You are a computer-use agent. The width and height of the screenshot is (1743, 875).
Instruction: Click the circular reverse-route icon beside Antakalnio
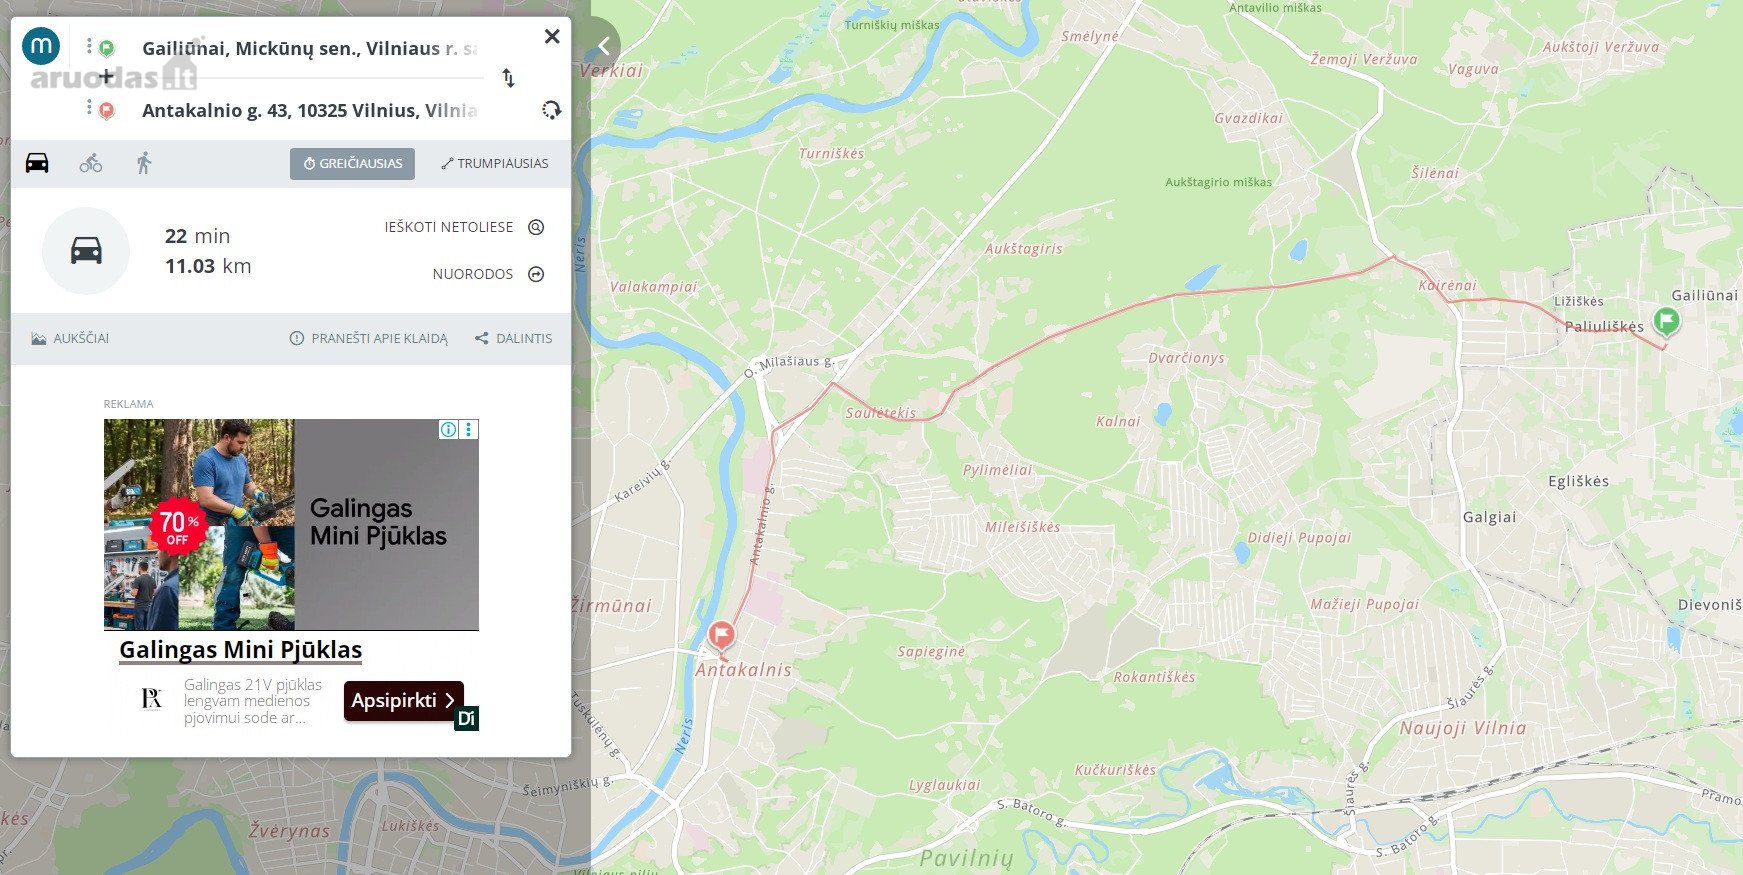tap(551, 110)
